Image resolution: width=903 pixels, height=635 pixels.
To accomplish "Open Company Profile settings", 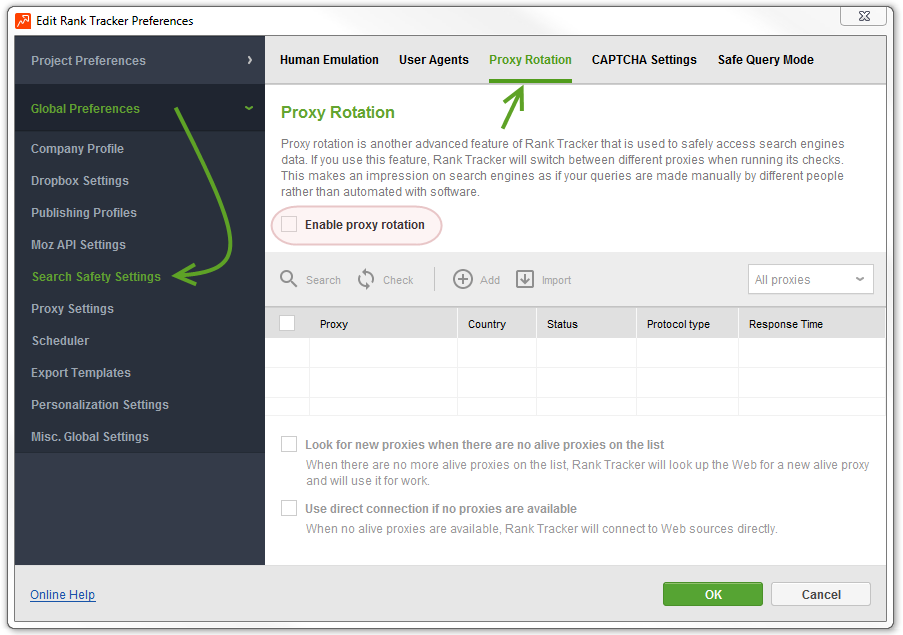I will click(77, 149).
